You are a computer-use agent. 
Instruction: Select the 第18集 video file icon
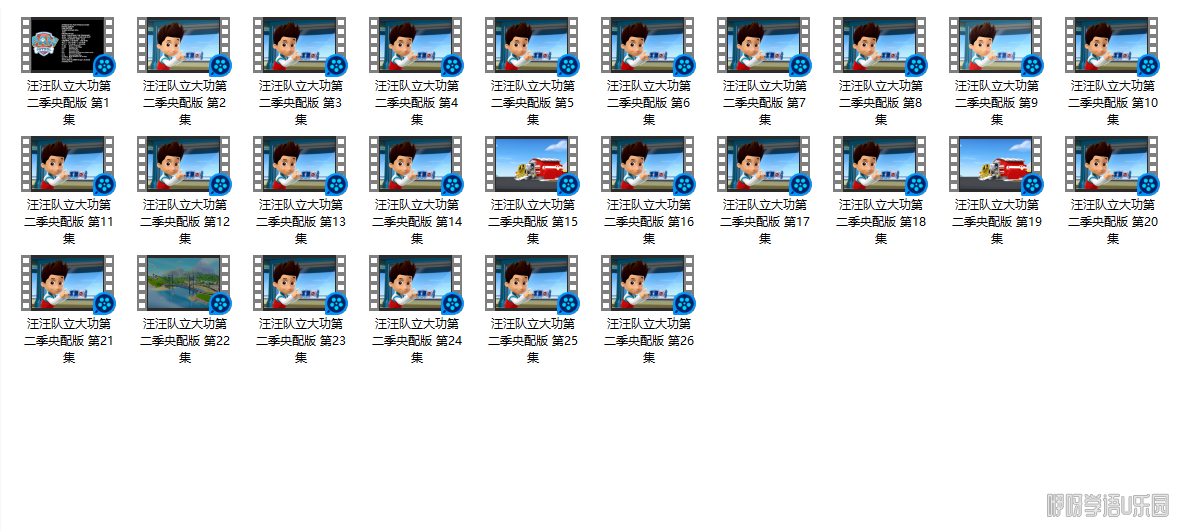coord(880,165)
